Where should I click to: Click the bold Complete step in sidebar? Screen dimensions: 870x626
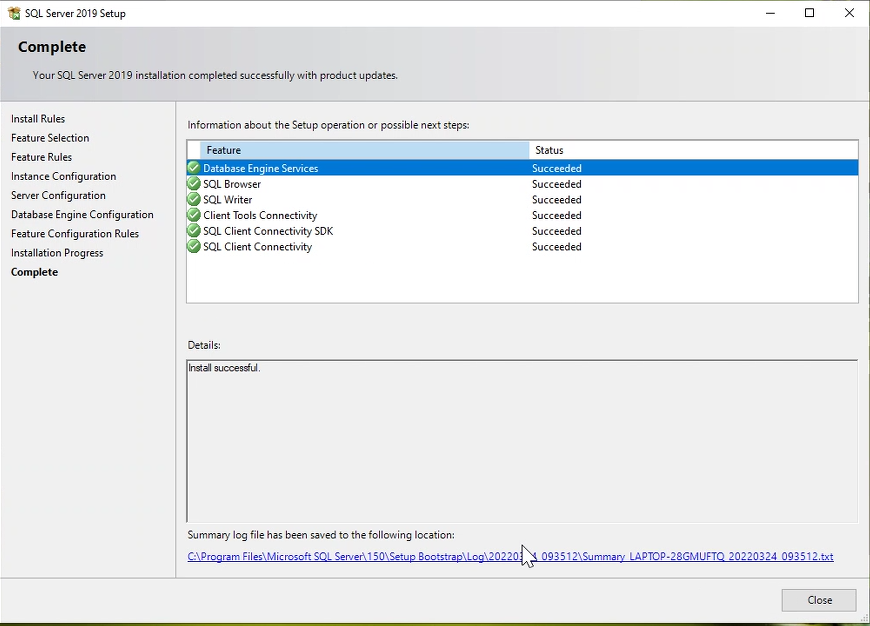(34, 271)
